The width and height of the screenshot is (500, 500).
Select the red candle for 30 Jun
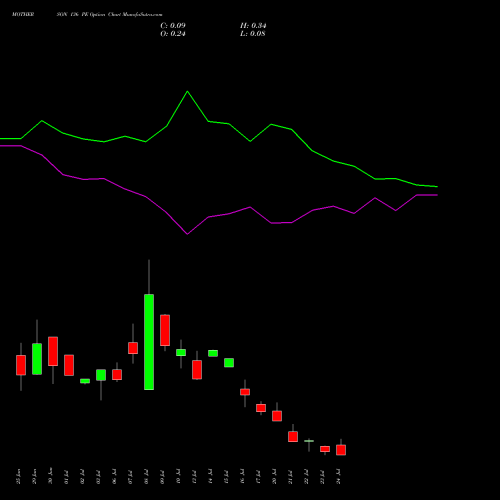53,351
